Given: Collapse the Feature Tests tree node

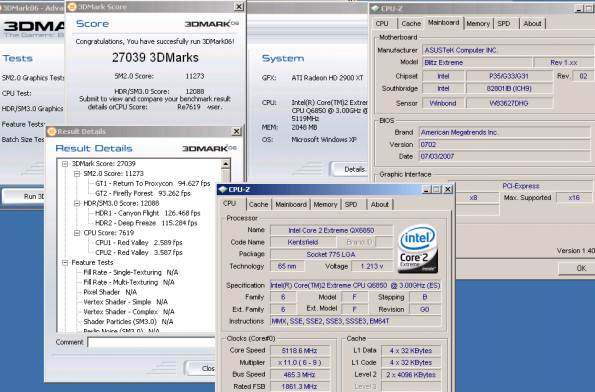Looking at the screenshot, I should point(65,263).
